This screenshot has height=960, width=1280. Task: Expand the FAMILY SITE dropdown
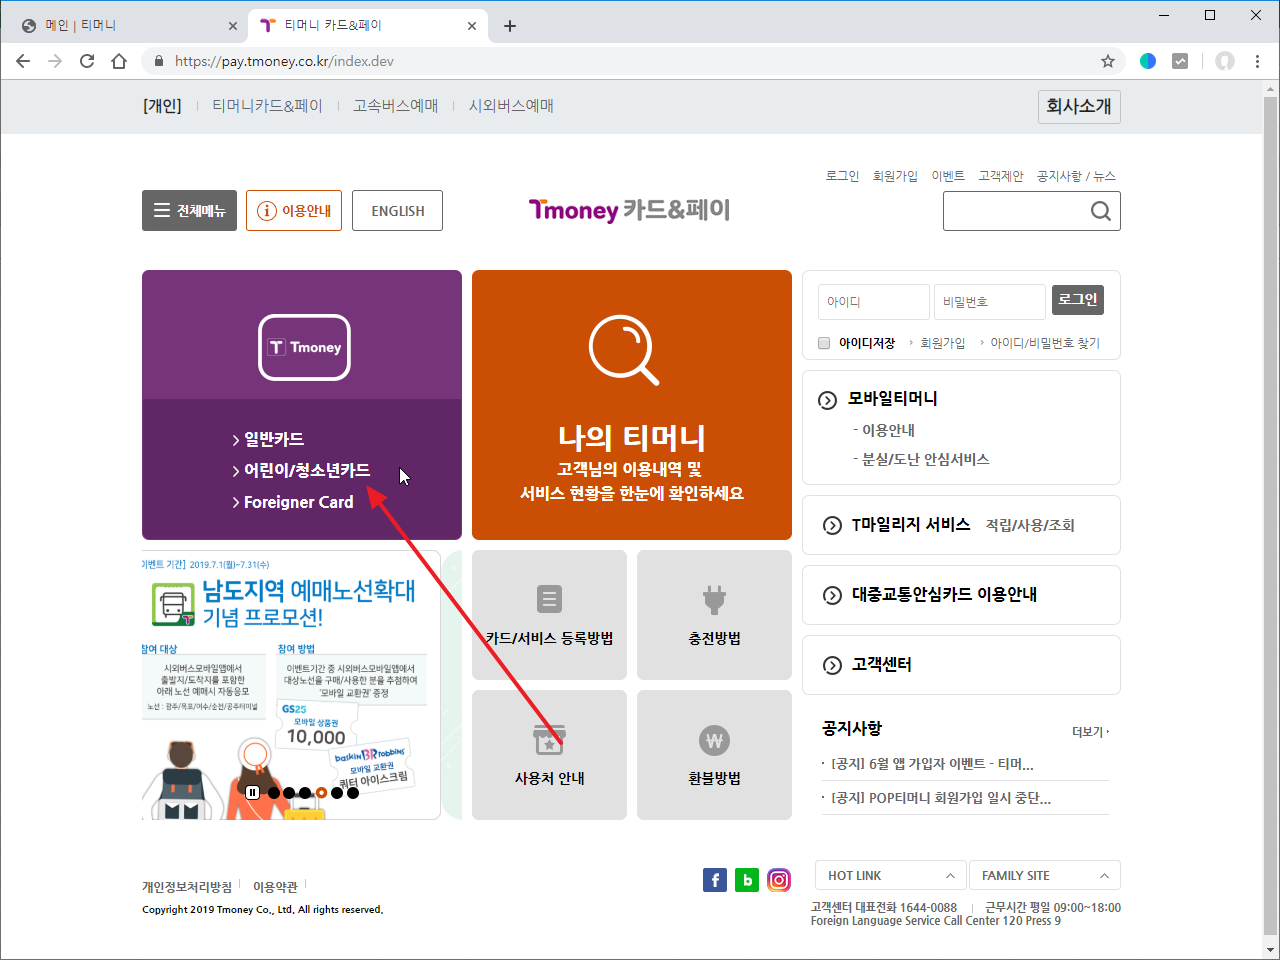[x=1045, y=875]
